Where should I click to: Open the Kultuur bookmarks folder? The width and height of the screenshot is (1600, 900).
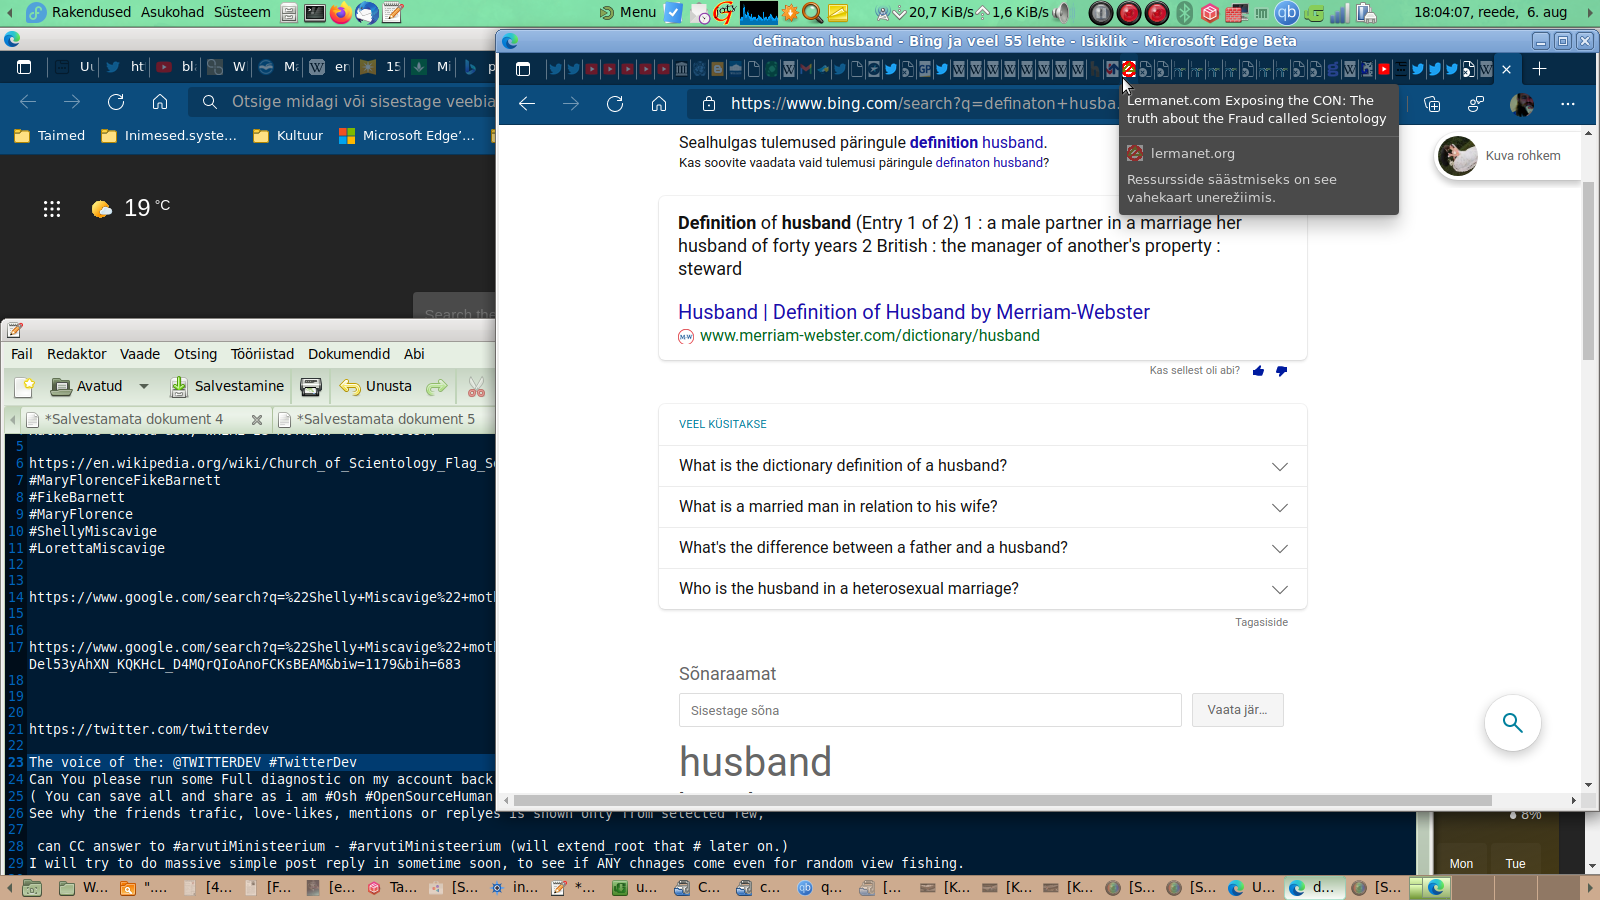(x=288, y=136)
